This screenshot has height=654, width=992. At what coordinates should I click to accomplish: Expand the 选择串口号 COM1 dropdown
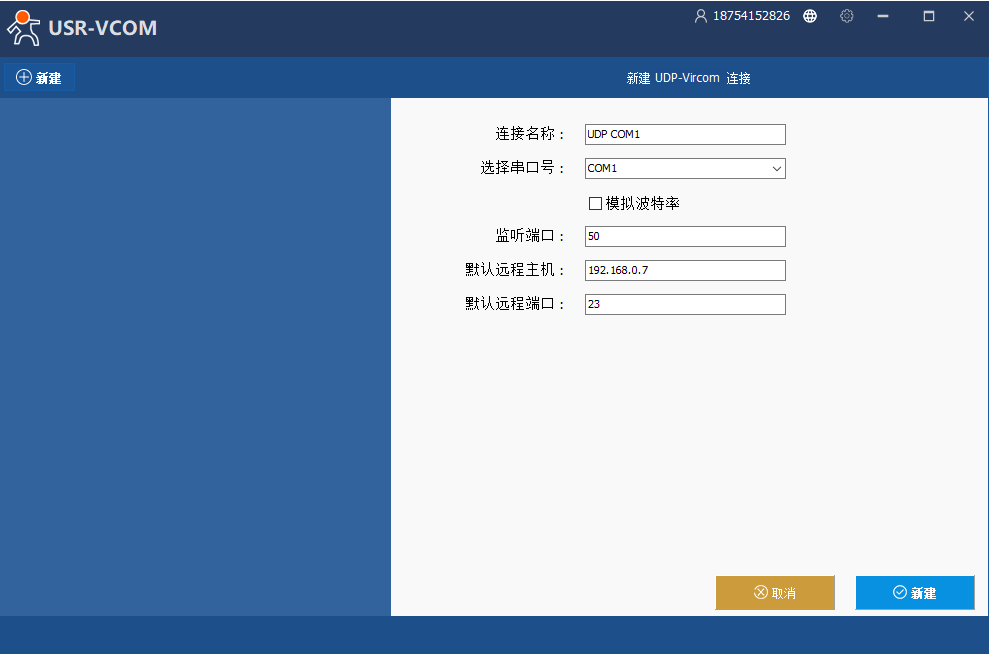point(776,169)
